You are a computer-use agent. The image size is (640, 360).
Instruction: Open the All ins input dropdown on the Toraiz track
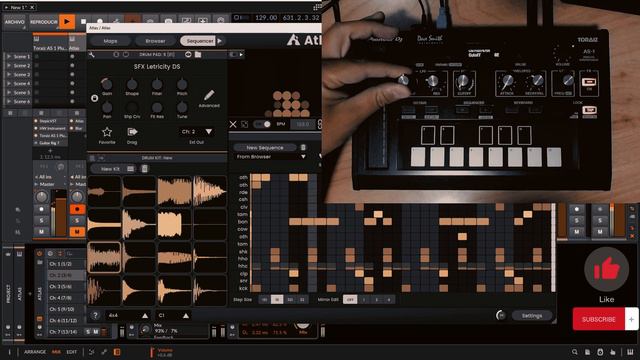pos(51,177)
